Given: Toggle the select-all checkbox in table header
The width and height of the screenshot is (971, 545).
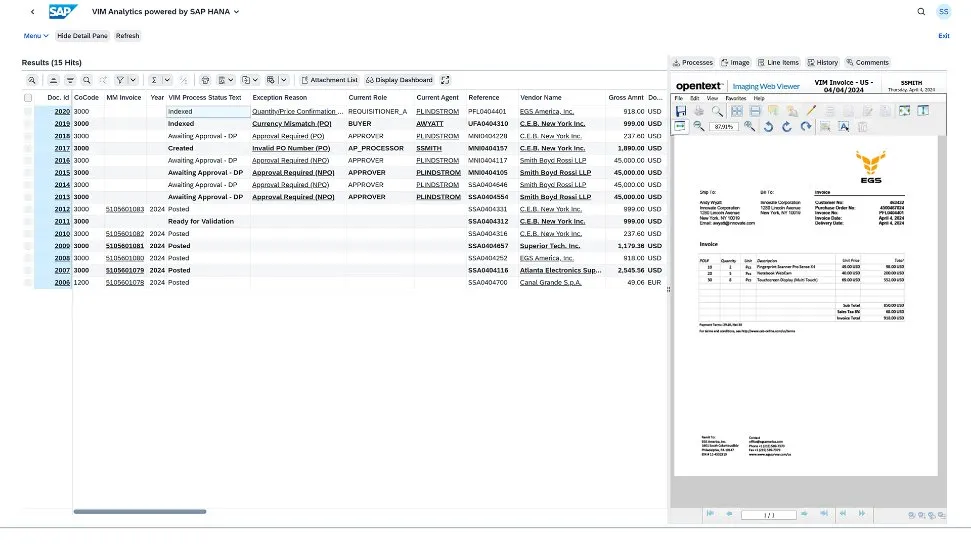Looking at the screenshot, I should point(28,98).
